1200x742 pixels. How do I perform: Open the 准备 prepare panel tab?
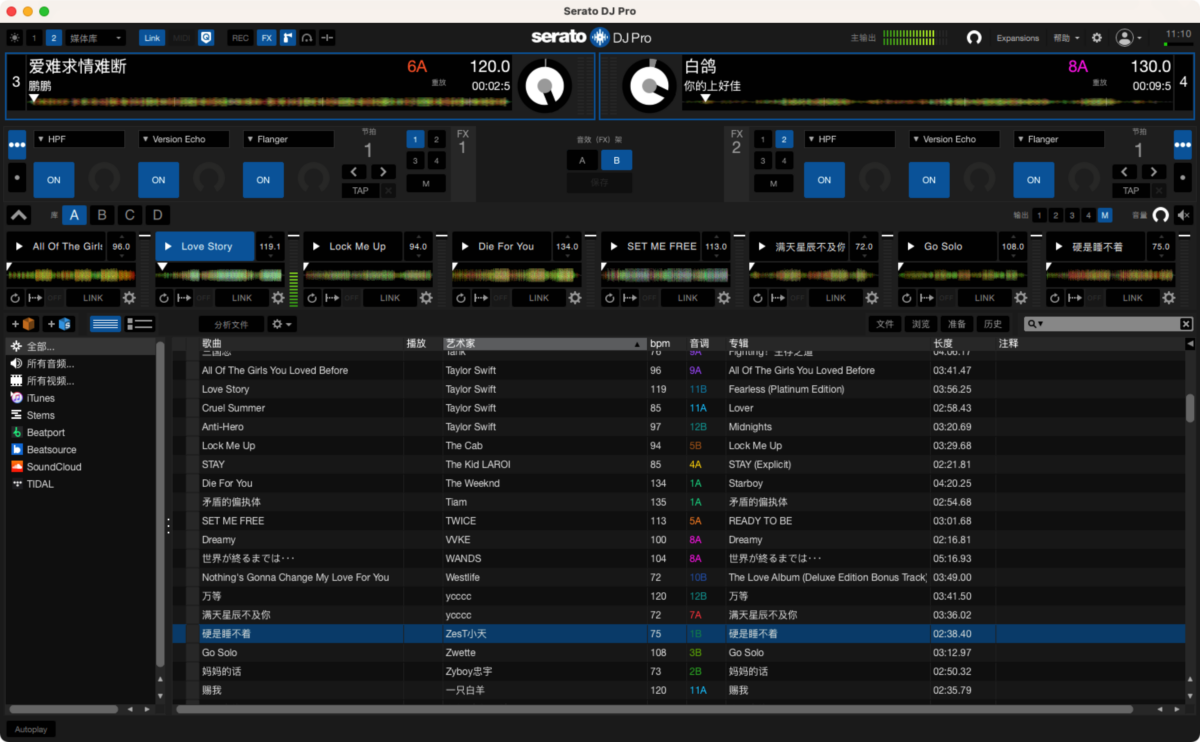coord(956,324)
